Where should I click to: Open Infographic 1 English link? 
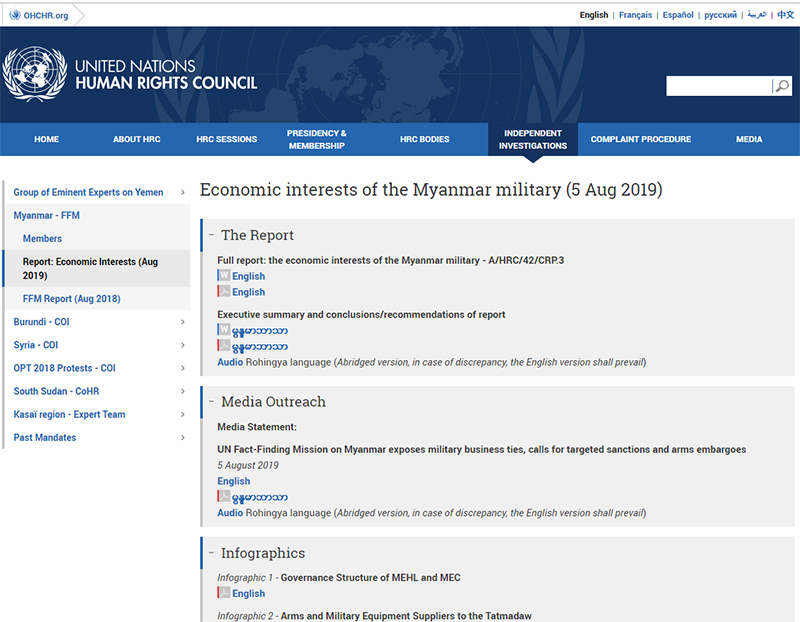pos(248,593)
